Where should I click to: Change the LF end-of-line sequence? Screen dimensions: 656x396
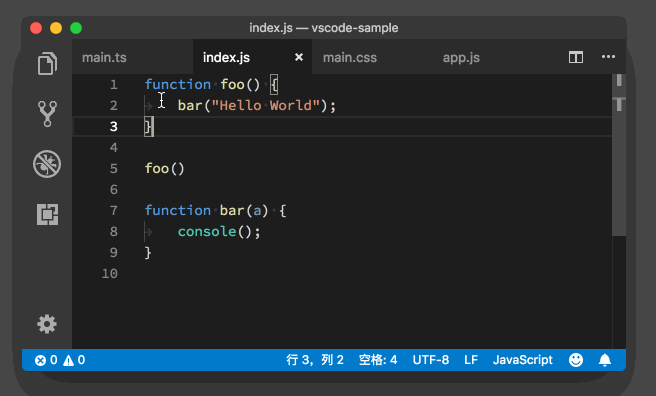point(471,360)
